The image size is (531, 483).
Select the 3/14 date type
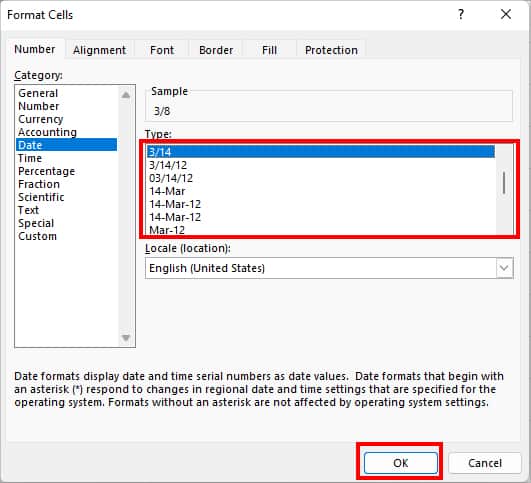pos(321,152)
